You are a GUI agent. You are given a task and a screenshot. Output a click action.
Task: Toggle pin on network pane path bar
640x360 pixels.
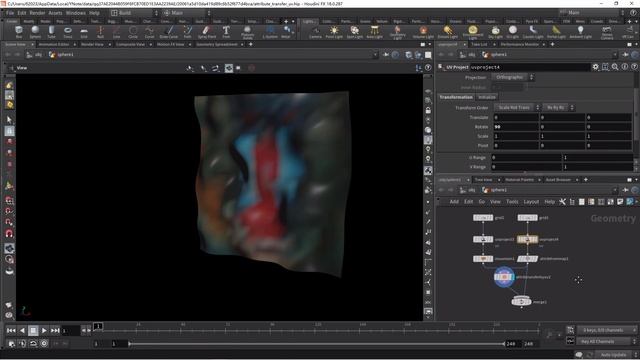625,190
